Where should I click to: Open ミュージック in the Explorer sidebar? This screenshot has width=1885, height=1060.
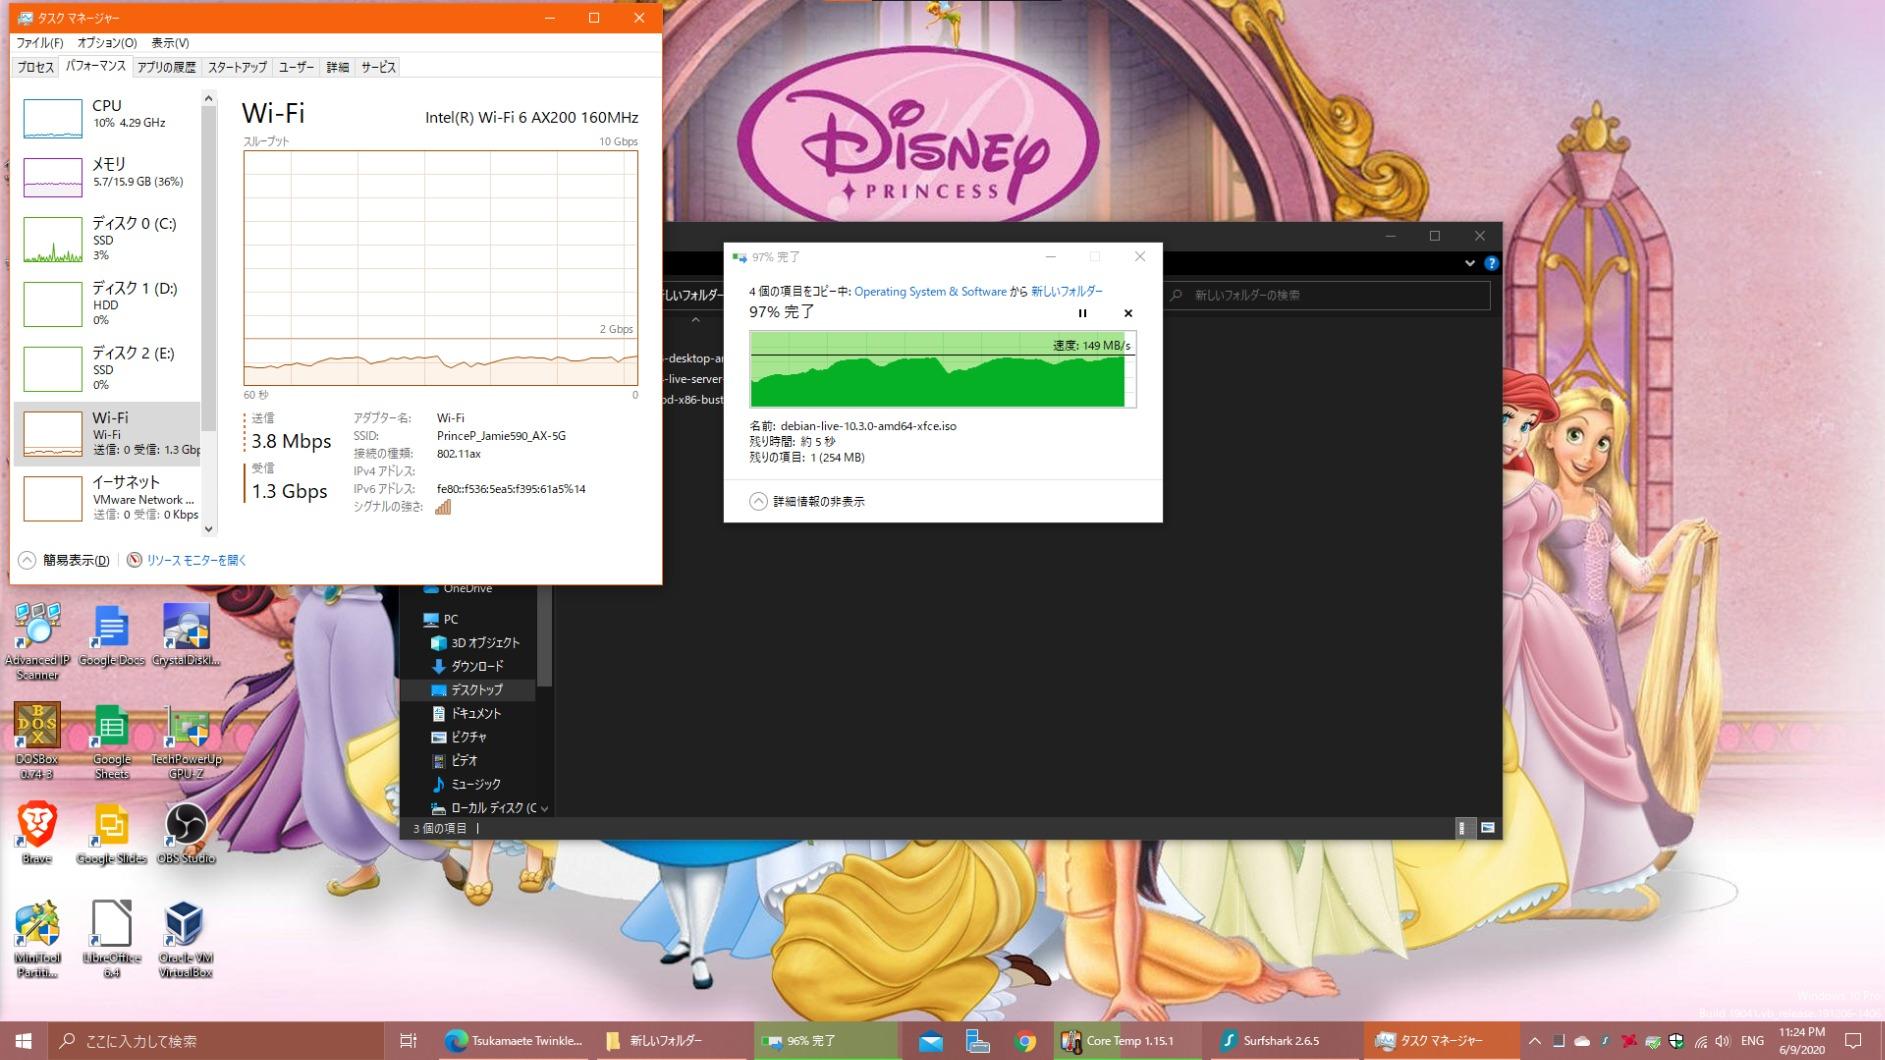(x=467, y=784)
